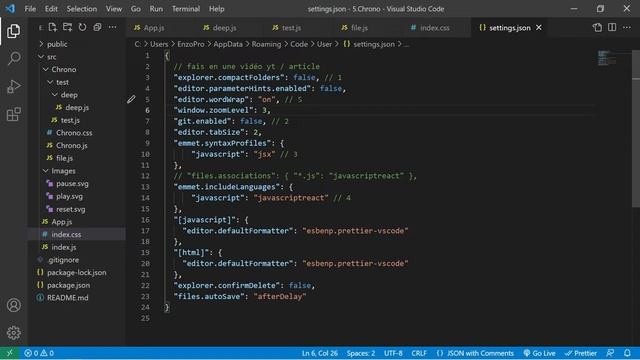This screenshot has height=360, width=640.
Task: Close the settings.json tab
Action: [x=539, y=27]
